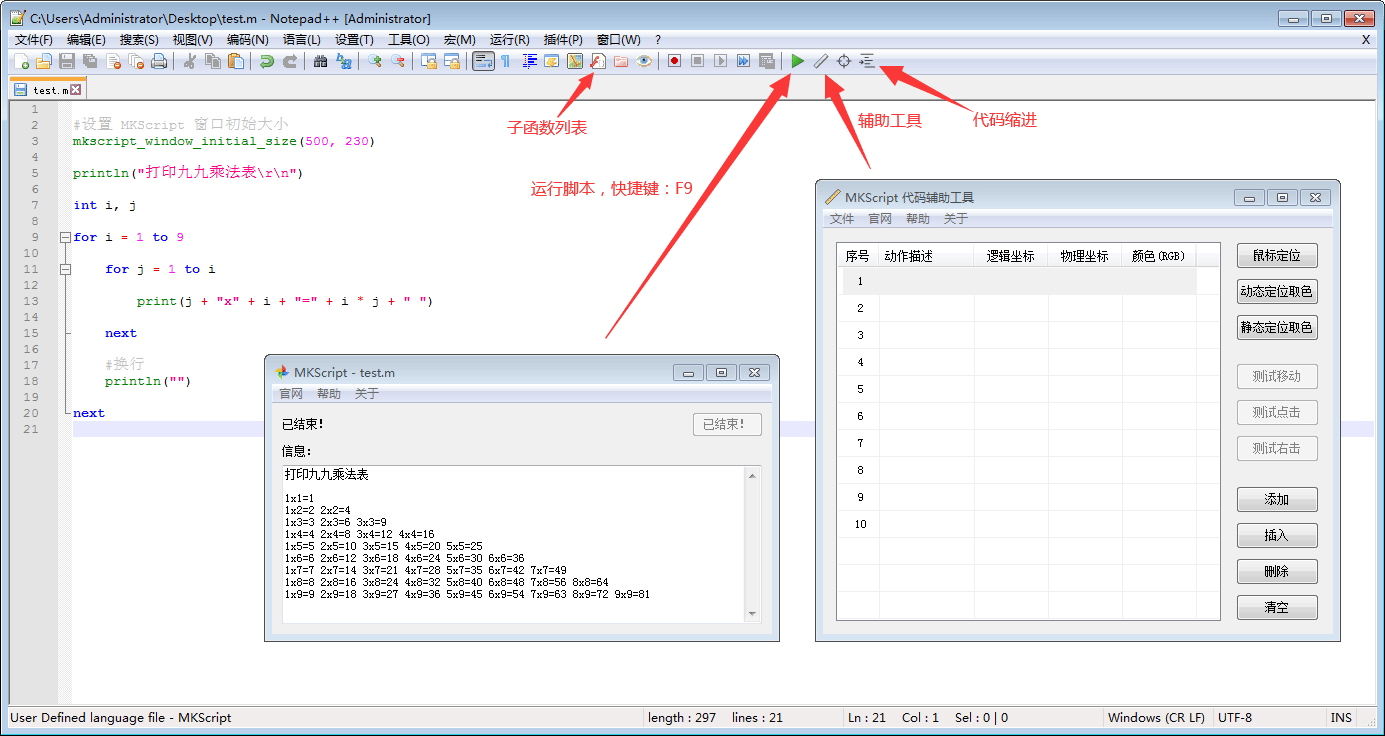Click the Synchronize vertical scrolling icon

coord(428,61)
